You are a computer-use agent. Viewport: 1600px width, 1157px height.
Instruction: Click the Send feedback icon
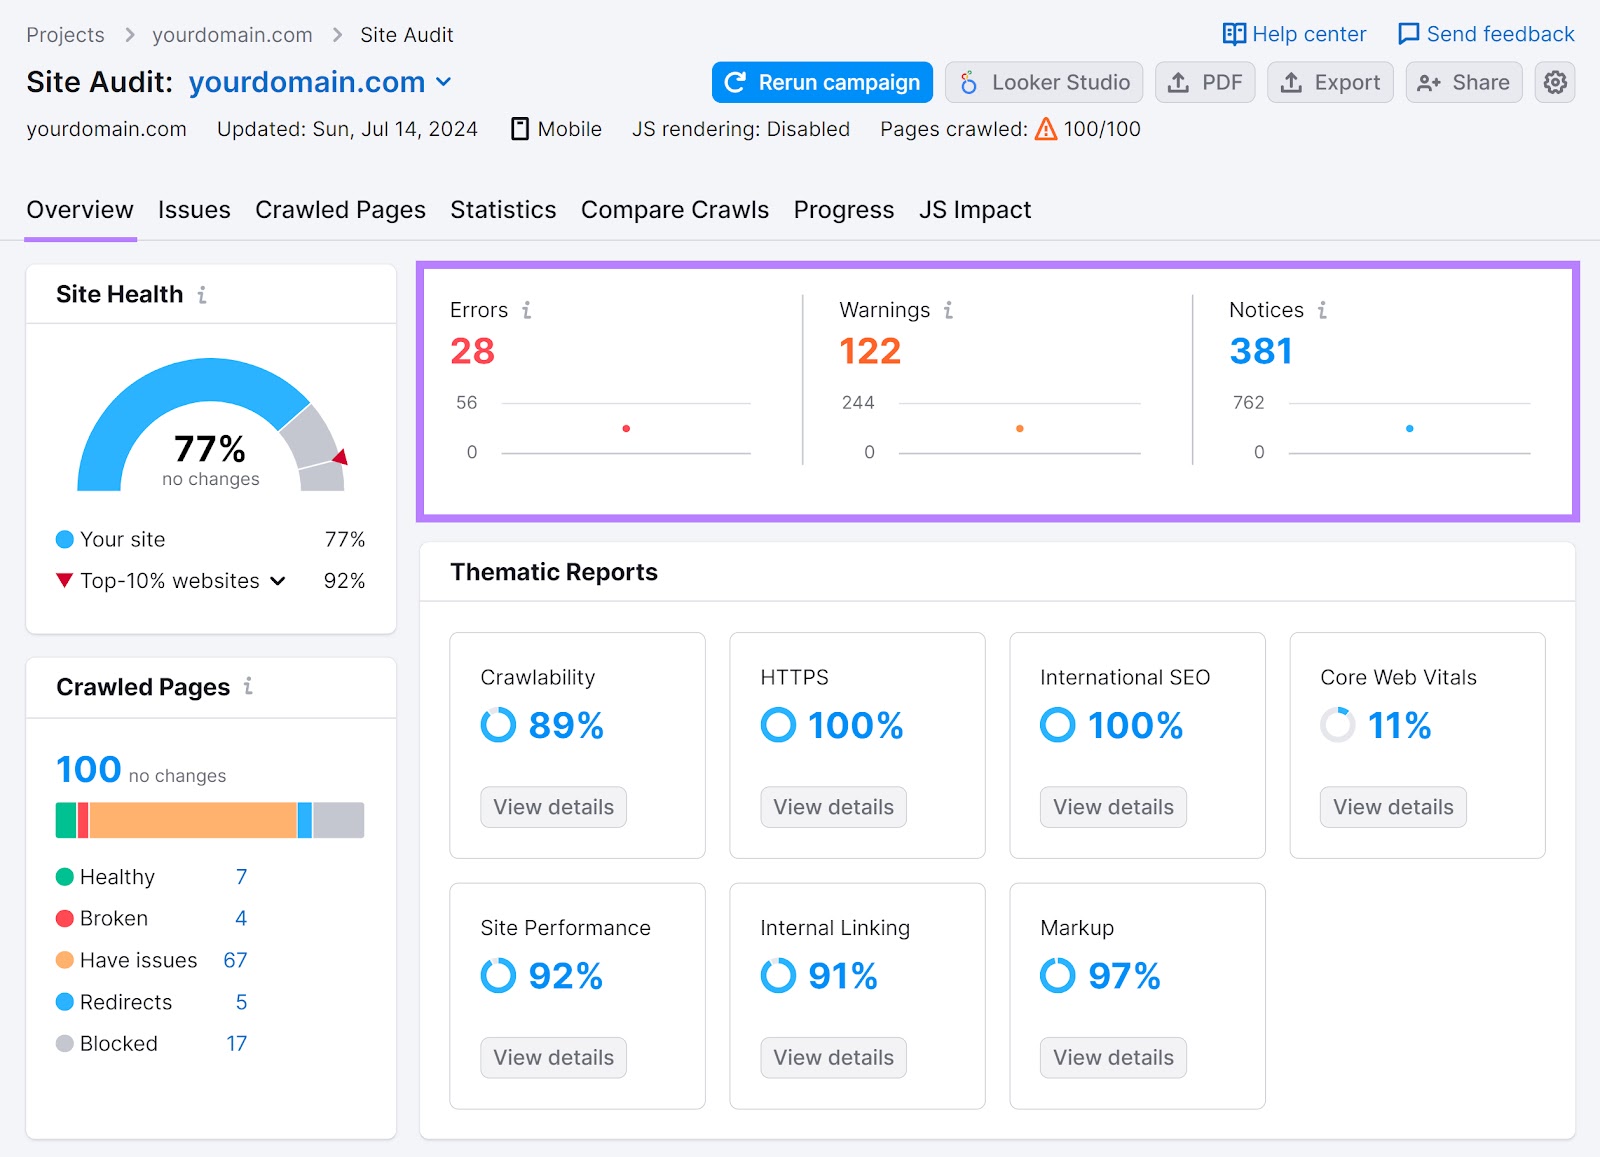1408,33
